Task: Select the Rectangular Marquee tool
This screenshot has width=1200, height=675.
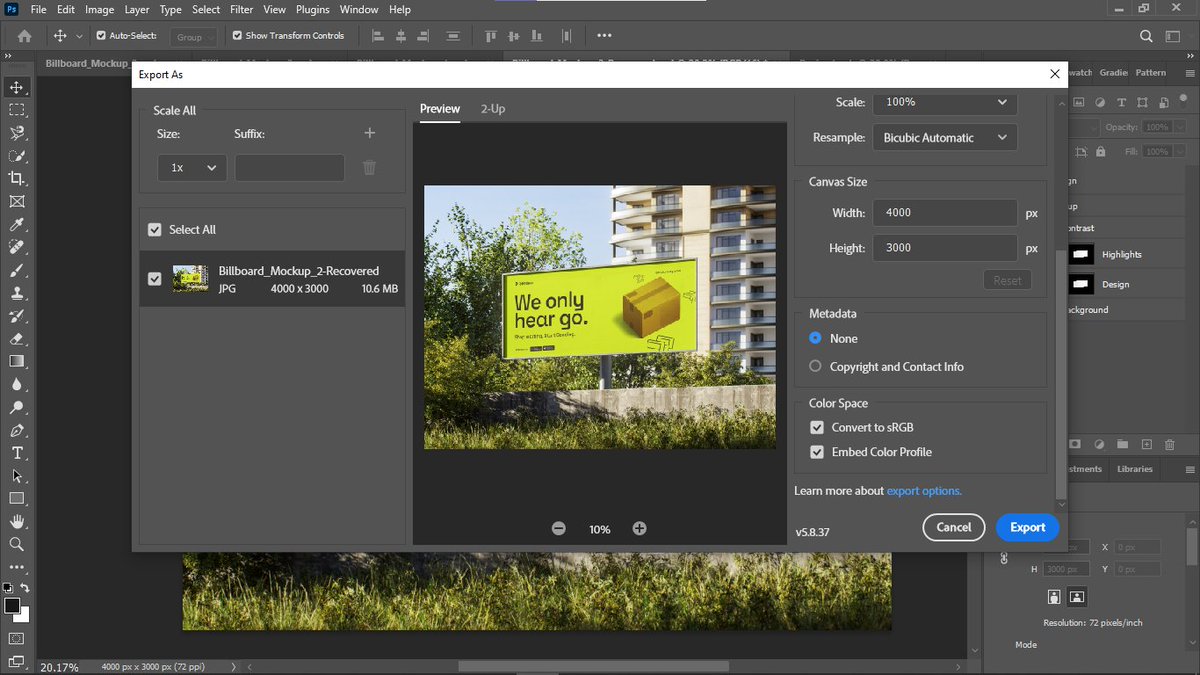Action: [x=16, y=110]
